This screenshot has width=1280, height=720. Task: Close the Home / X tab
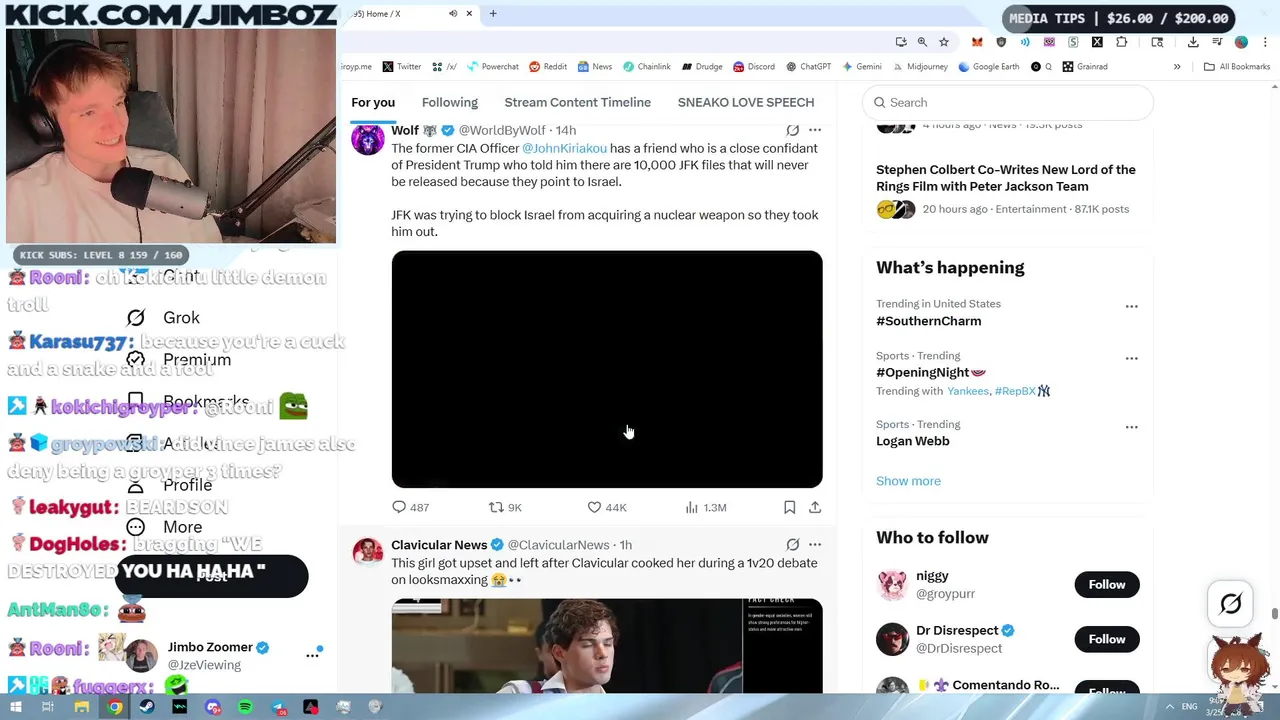pos(469,14)
